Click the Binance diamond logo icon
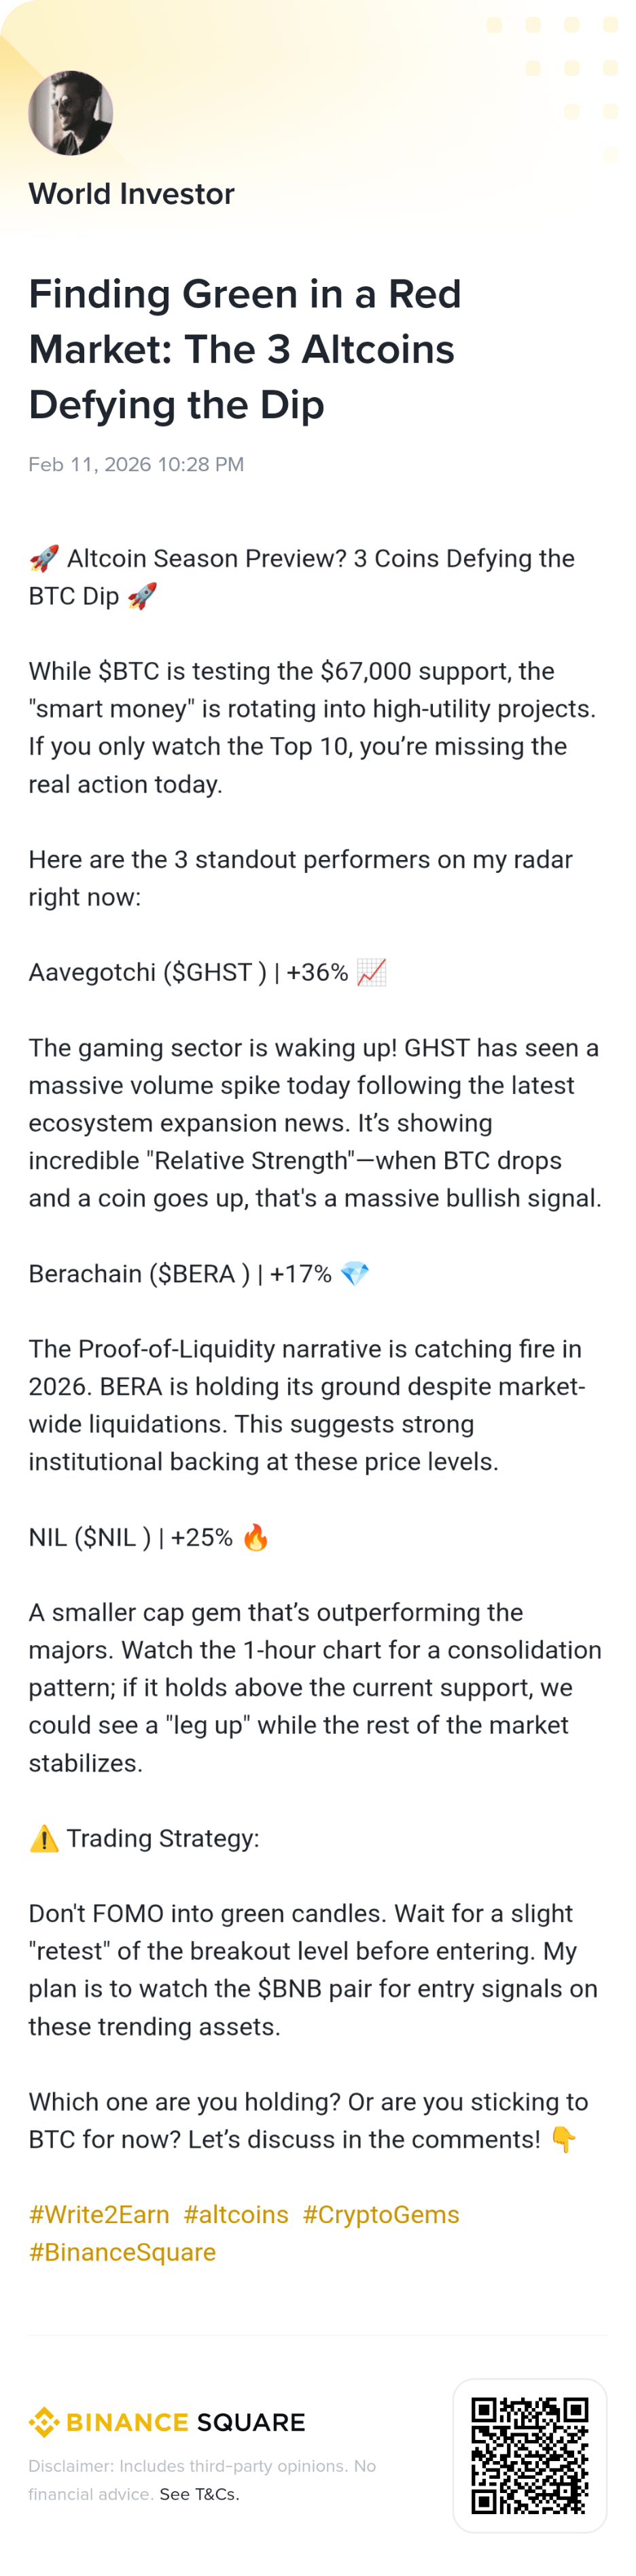Screen dimensions: 636x2576 (x=43, y=2421)
